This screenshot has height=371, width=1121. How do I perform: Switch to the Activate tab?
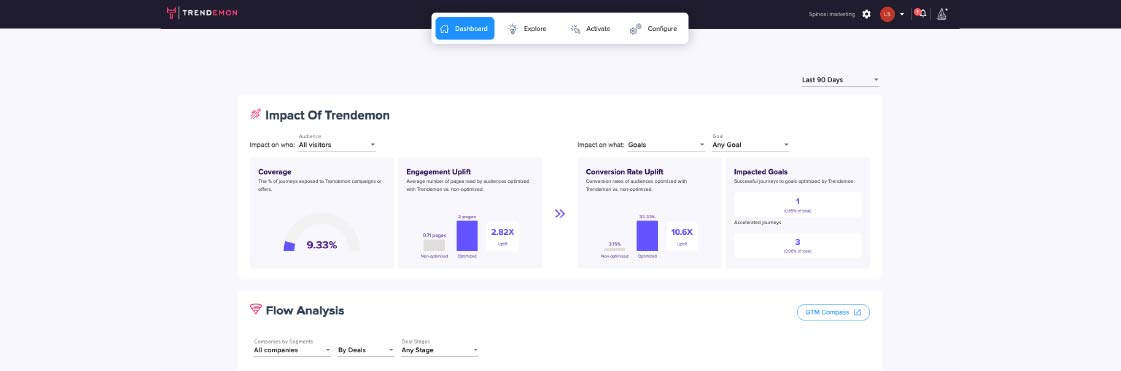click(x=590, y=29)
